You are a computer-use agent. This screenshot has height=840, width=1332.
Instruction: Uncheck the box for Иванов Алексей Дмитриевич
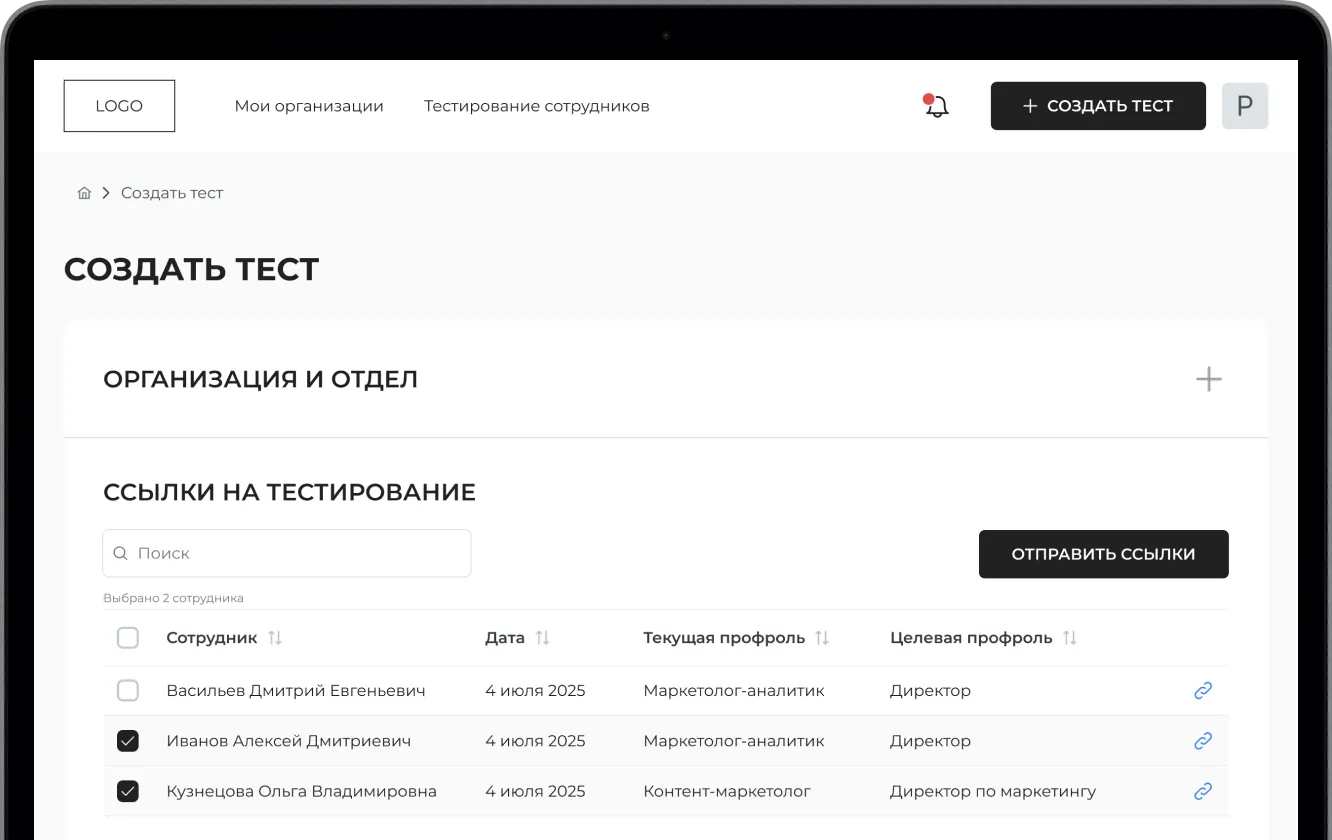point(128,741)
